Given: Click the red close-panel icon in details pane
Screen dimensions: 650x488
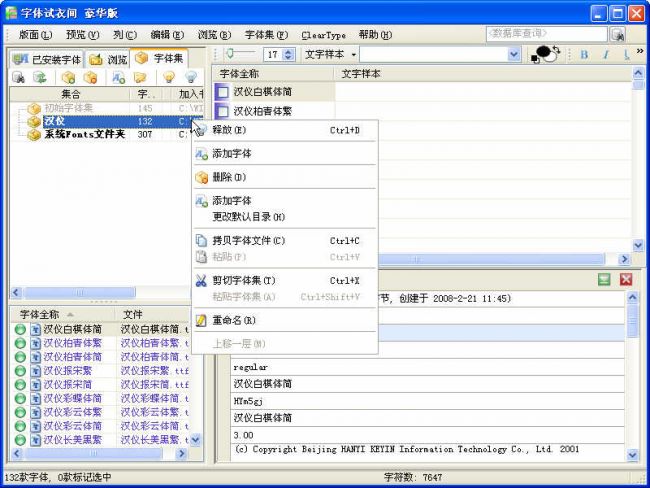Looking at the screenshot, I should [x=626, y=280].
